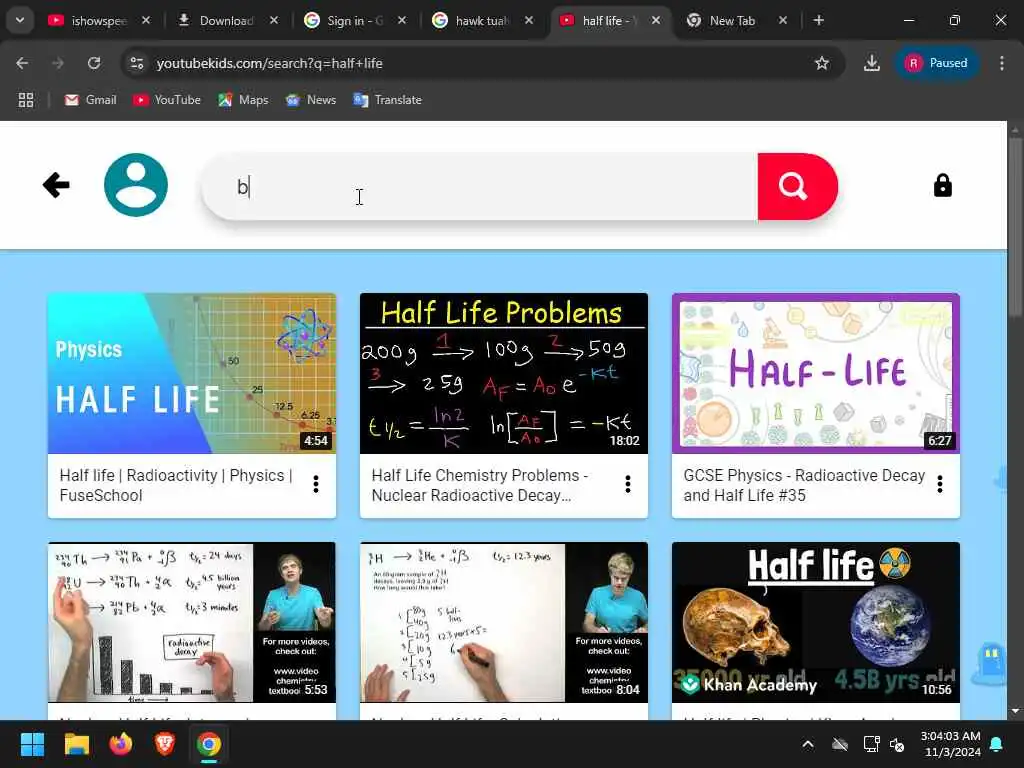1024x768 pixels.
Task: Open the Chrome three-dot menu
Action: click(x=1002, y=63)
